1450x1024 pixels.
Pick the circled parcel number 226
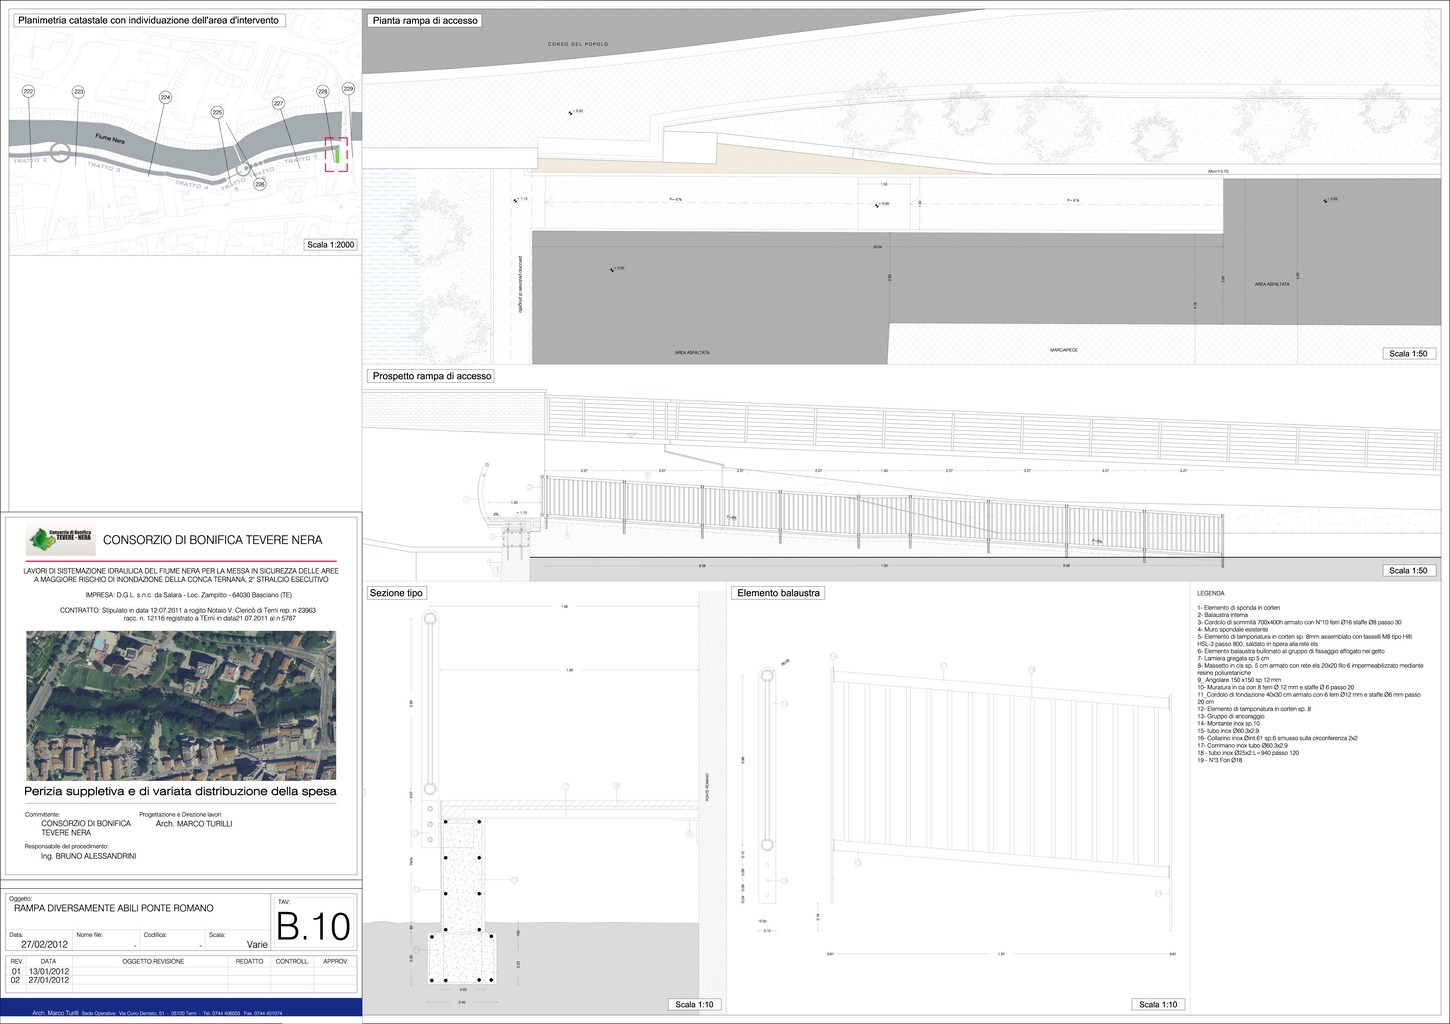260,184
